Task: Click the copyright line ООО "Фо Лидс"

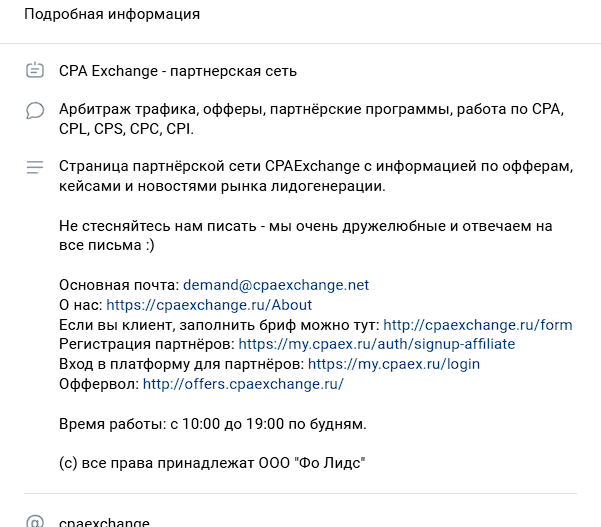Action: (x=212, y=464)
